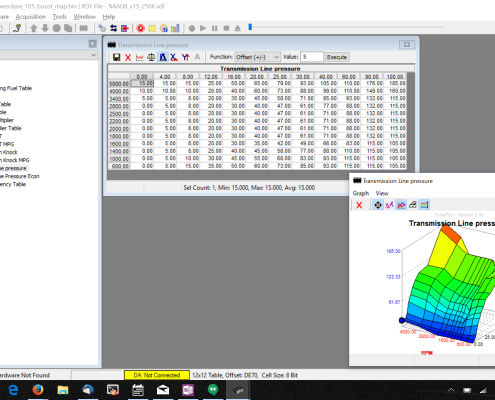Open the Graph menu in graph window
The image size is (495, 400).
click(x=361, y=193)
